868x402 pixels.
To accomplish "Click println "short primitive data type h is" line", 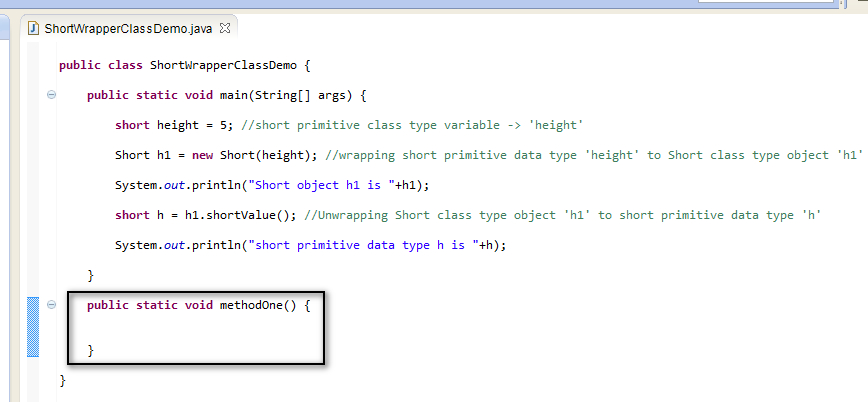I will pos(311,245).
